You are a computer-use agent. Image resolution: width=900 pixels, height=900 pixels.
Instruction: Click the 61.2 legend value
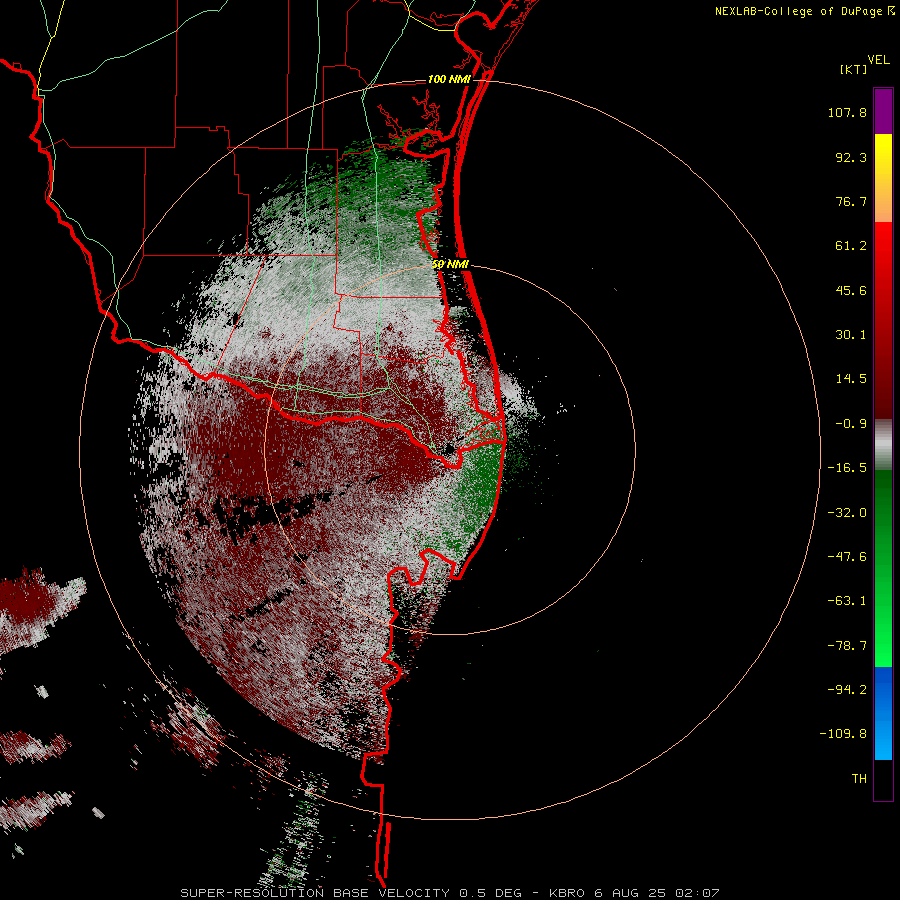851,246
